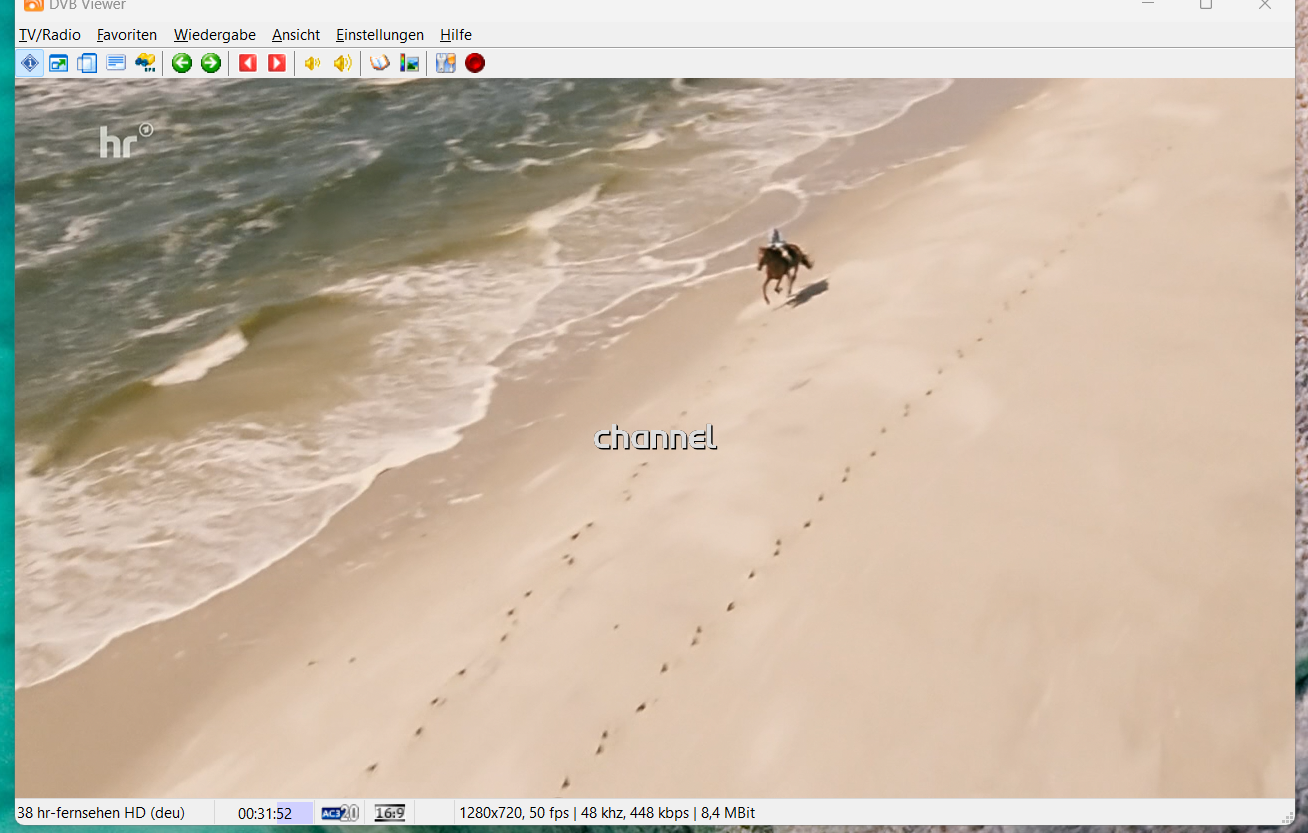Click the 16:9 aspect ratio indicator

pyautogui.click(x=390, y=813)
